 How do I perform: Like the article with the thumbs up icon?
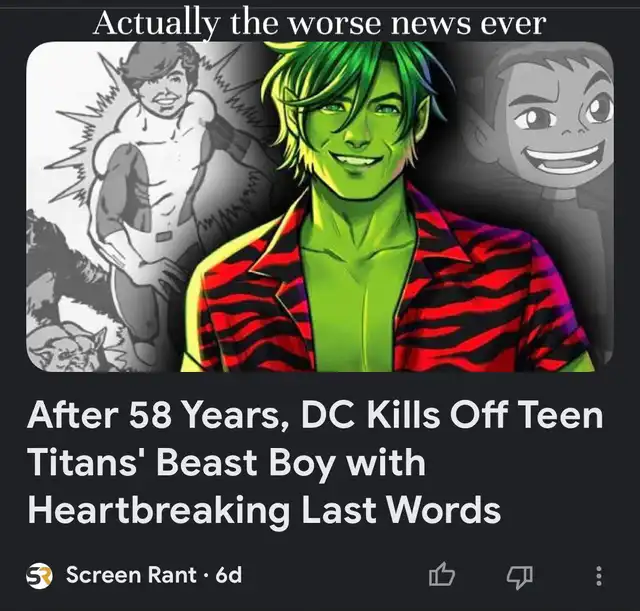click(442, 575)
